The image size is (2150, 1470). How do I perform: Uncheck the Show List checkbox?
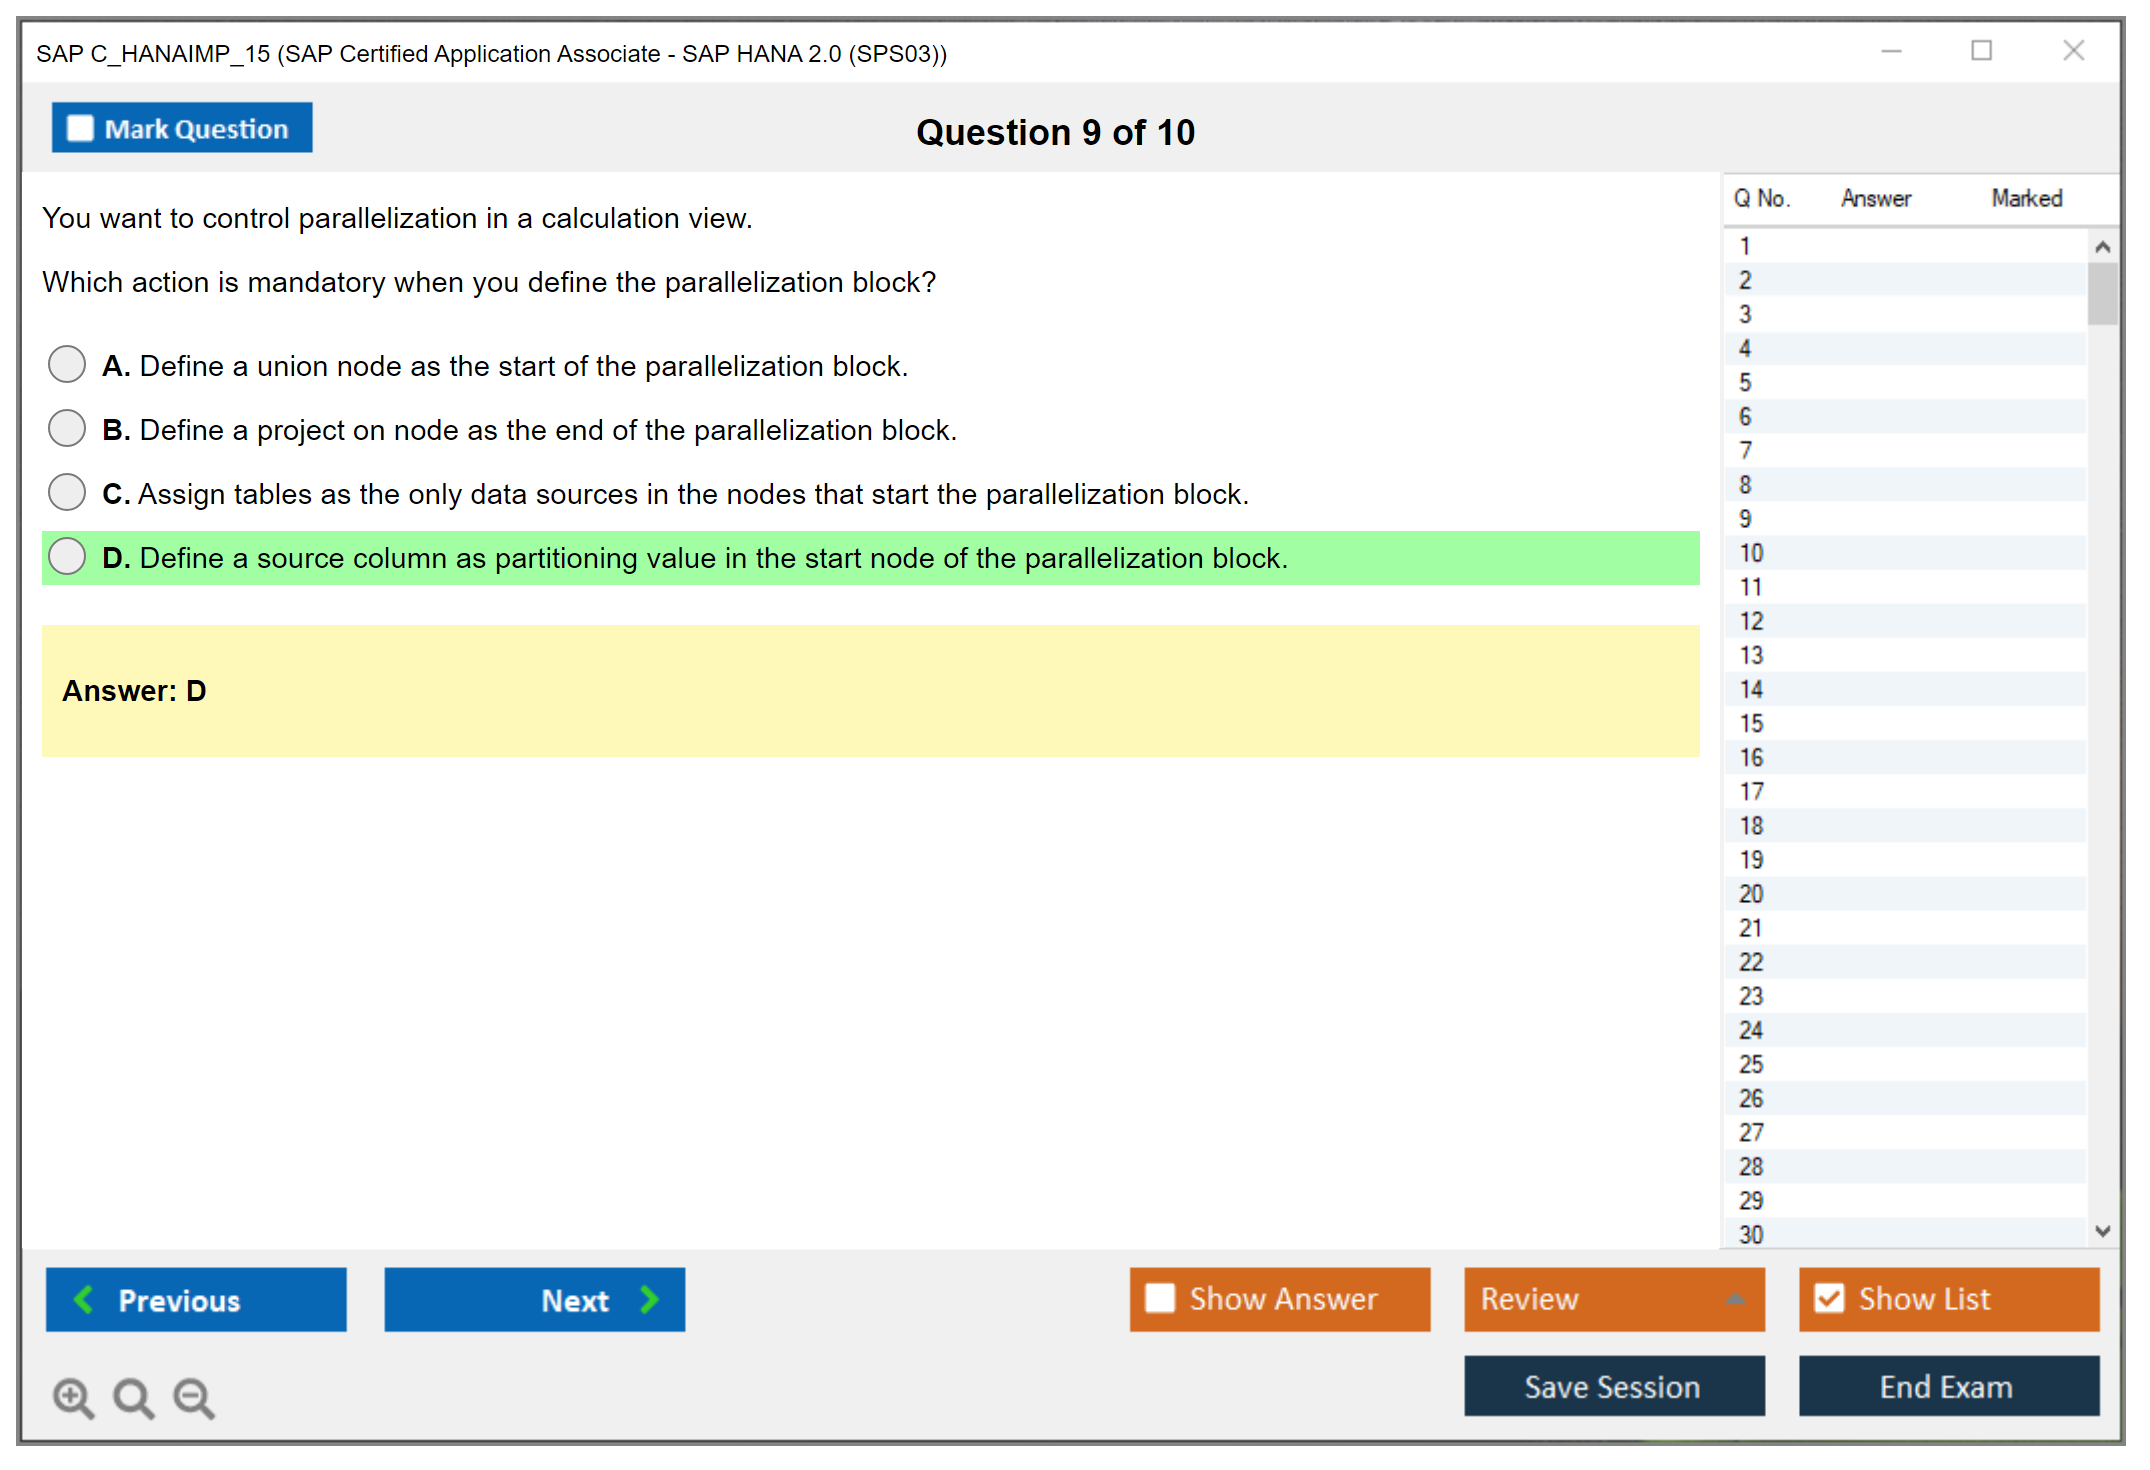tap(1829, 1298)
